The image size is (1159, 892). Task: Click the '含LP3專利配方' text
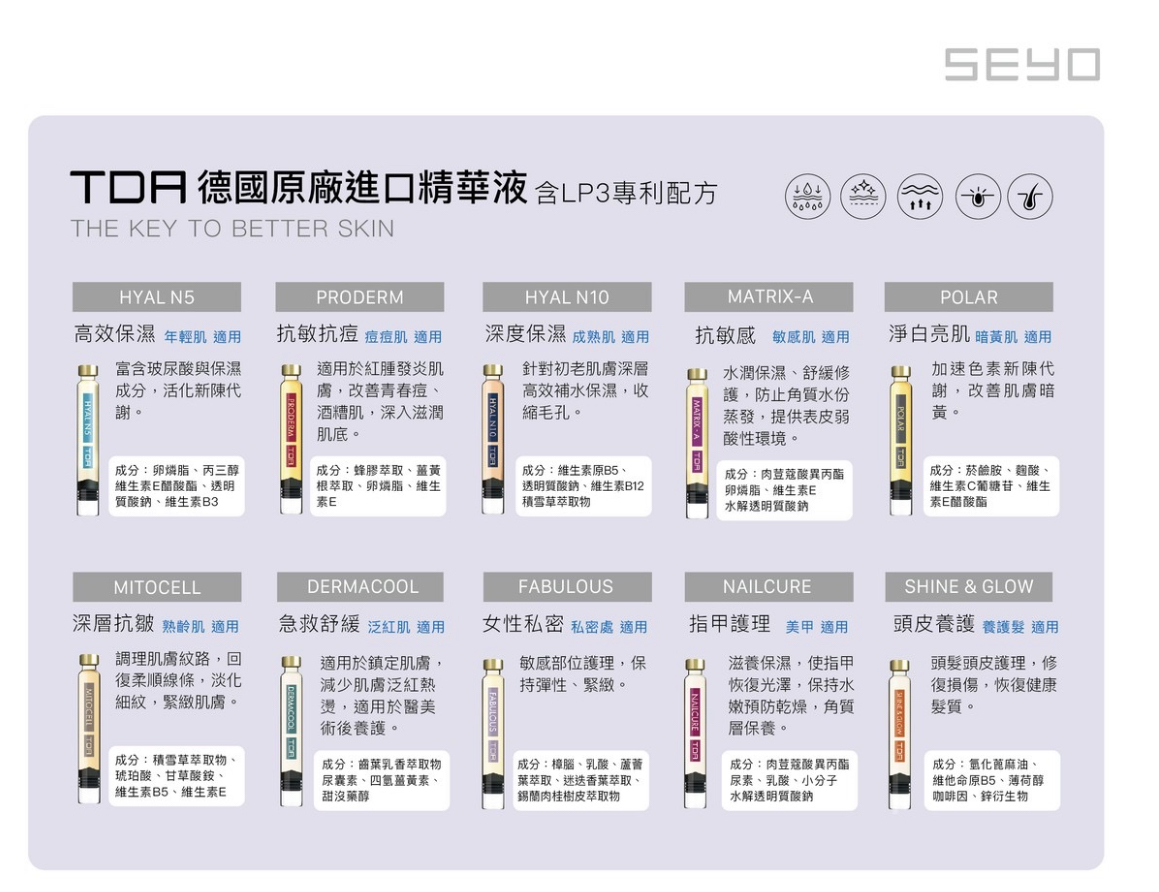tap(625, 193)
